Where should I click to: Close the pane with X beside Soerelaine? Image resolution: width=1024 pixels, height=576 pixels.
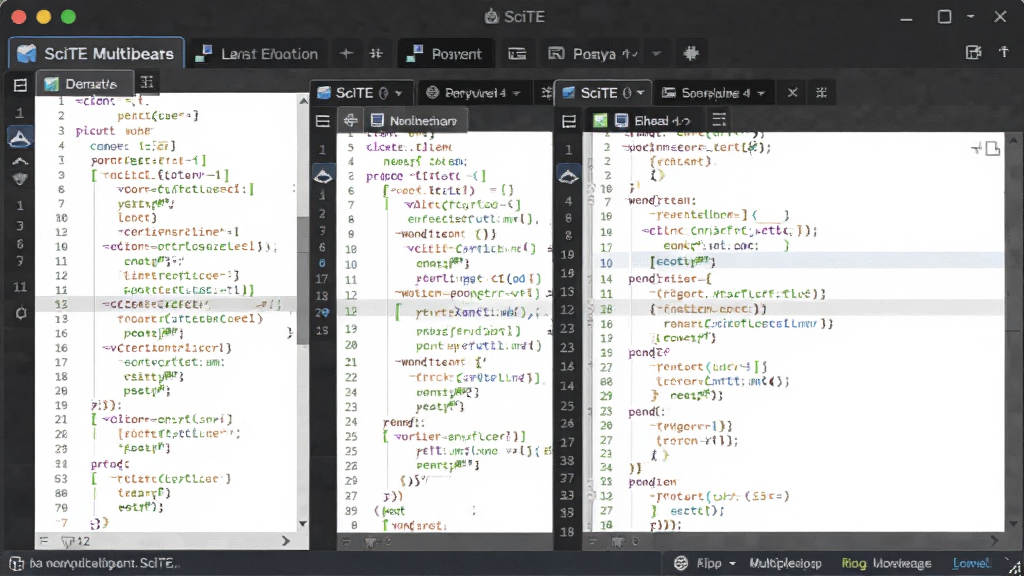pyautogui.click(x=792, y=93)
